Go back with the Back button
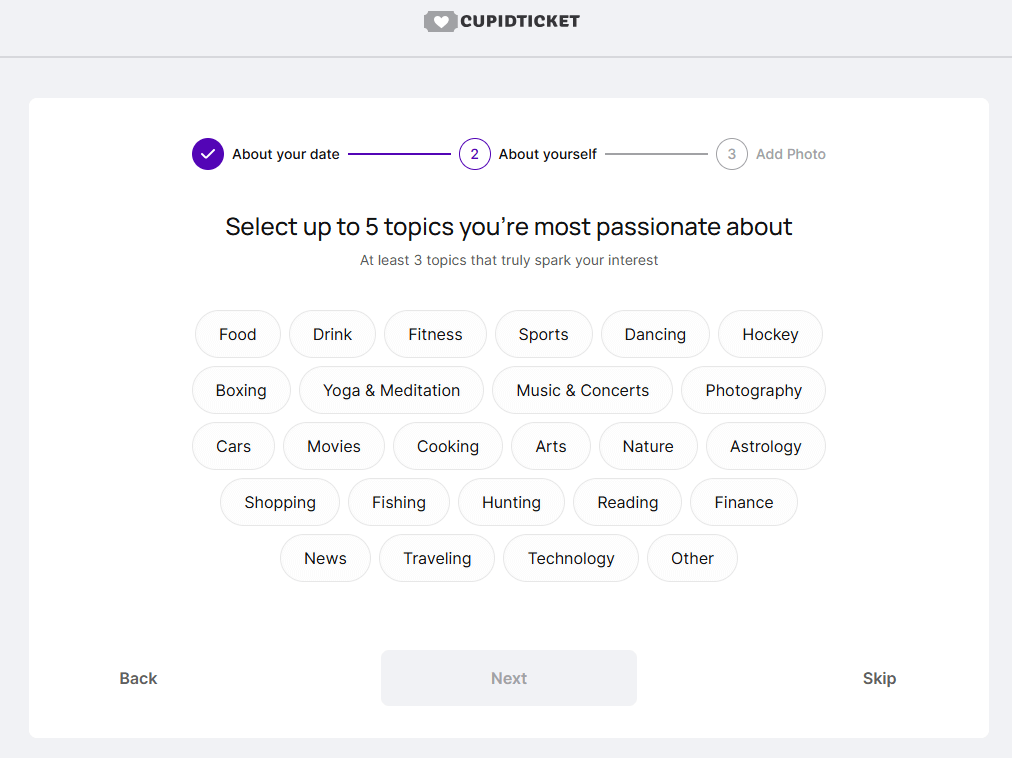This screenshot has width=1012, height=758. [138, 678]
